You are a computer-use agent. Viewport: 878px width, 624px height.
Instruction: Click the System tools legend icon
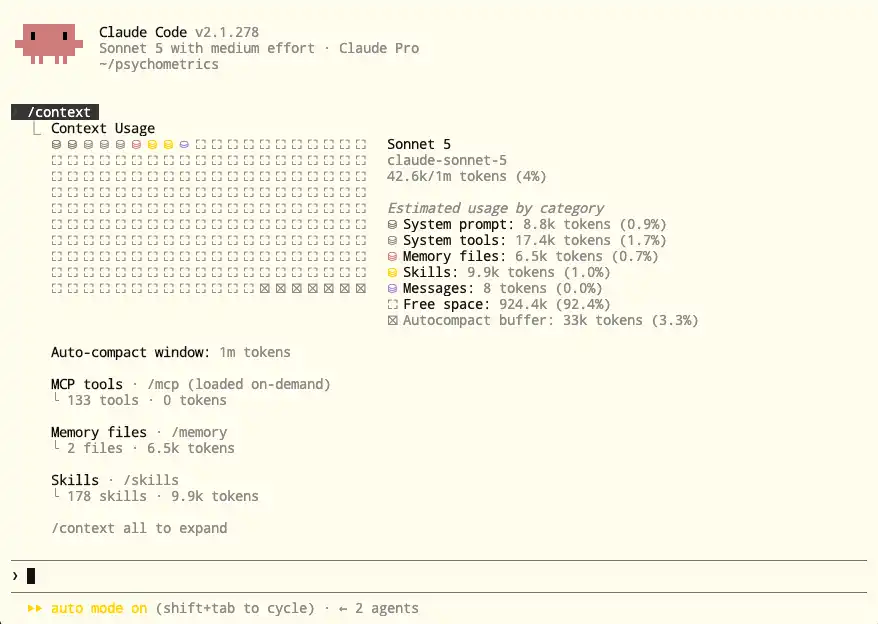(x=393, y=241)
